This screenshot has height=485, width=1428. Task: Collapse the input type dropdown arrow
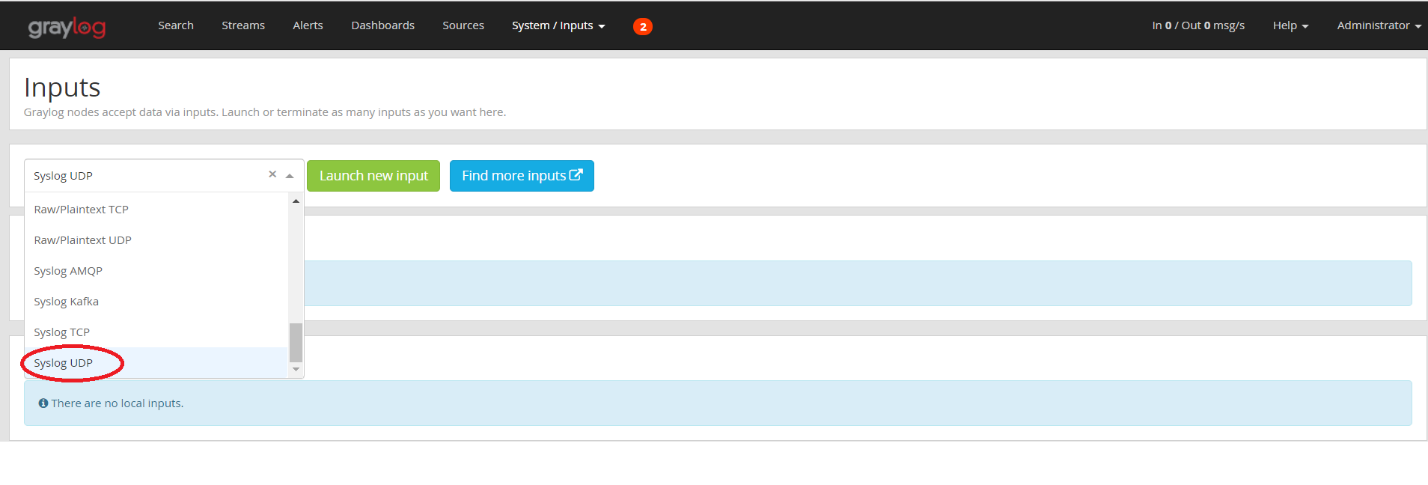[x=290, y=175]
